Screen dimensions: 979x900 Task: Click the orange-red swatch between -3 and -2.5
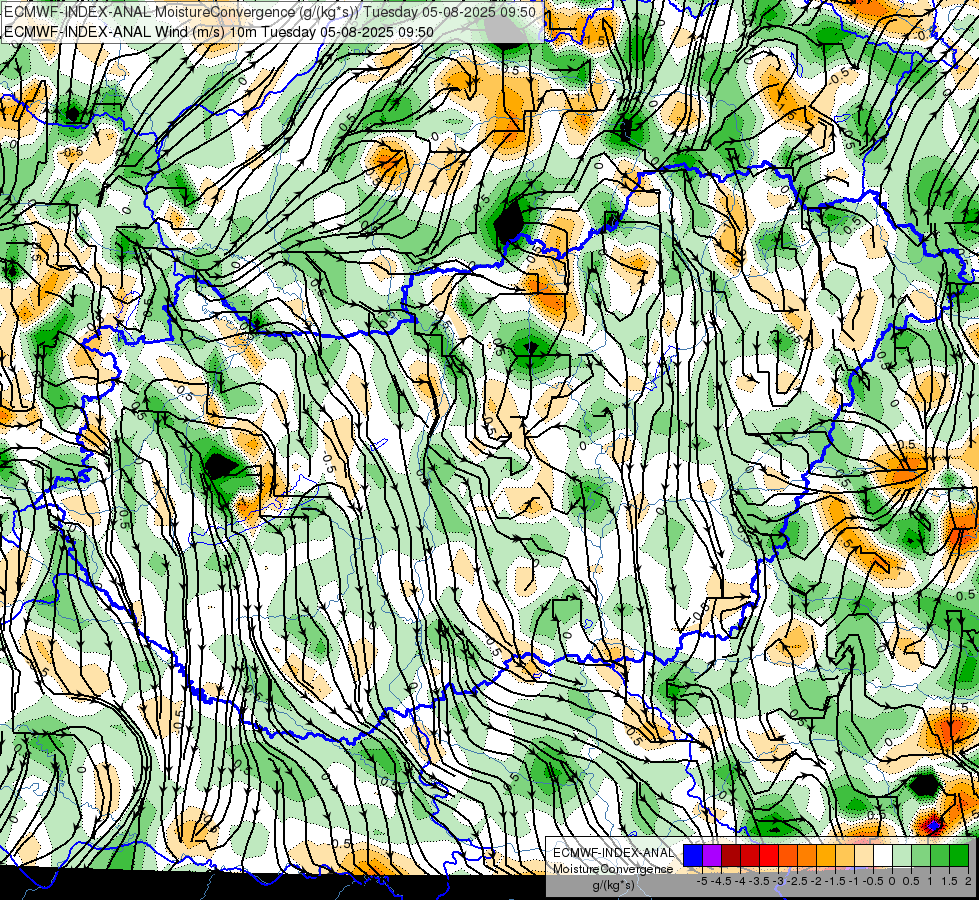coord(788,855)
